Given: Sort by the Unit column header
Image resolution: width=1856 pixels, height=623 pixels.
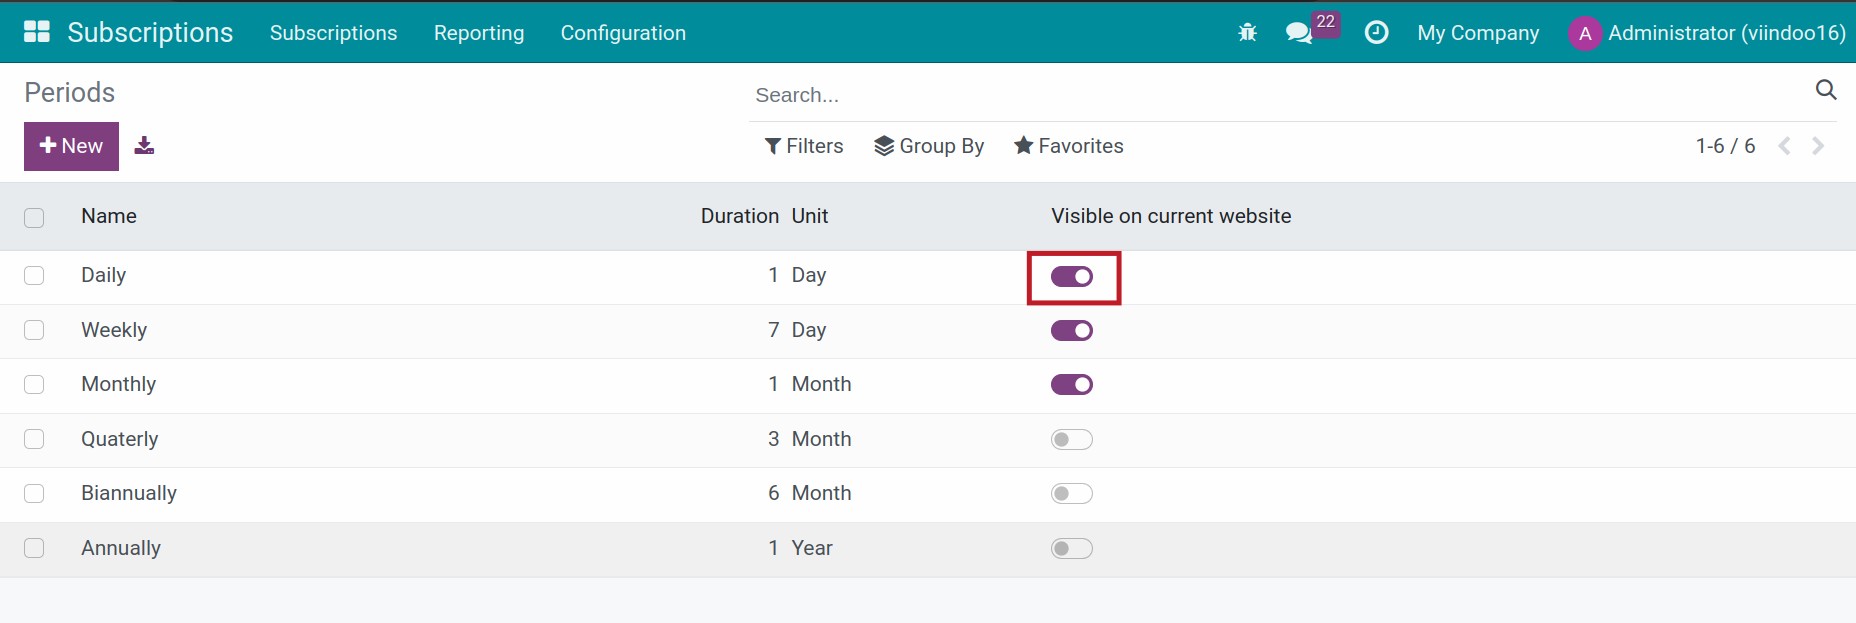Looking at the screenshot, I should (x=810, y=216).
